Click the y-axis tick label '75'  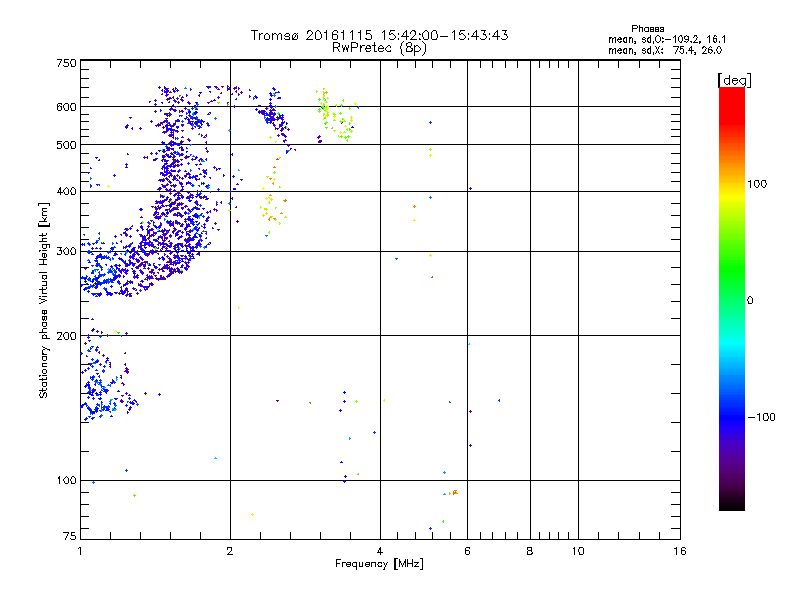[70, 536]
